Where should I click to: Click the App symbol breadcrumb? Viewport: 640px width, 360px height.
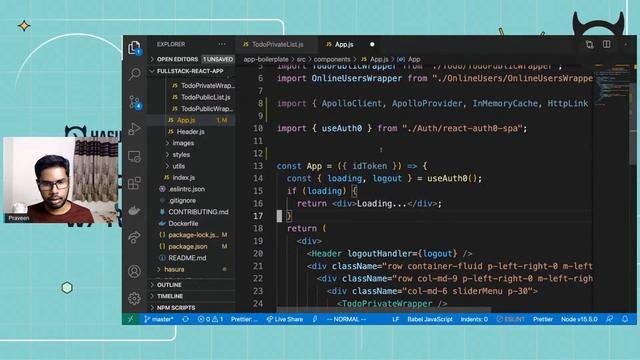409,59
